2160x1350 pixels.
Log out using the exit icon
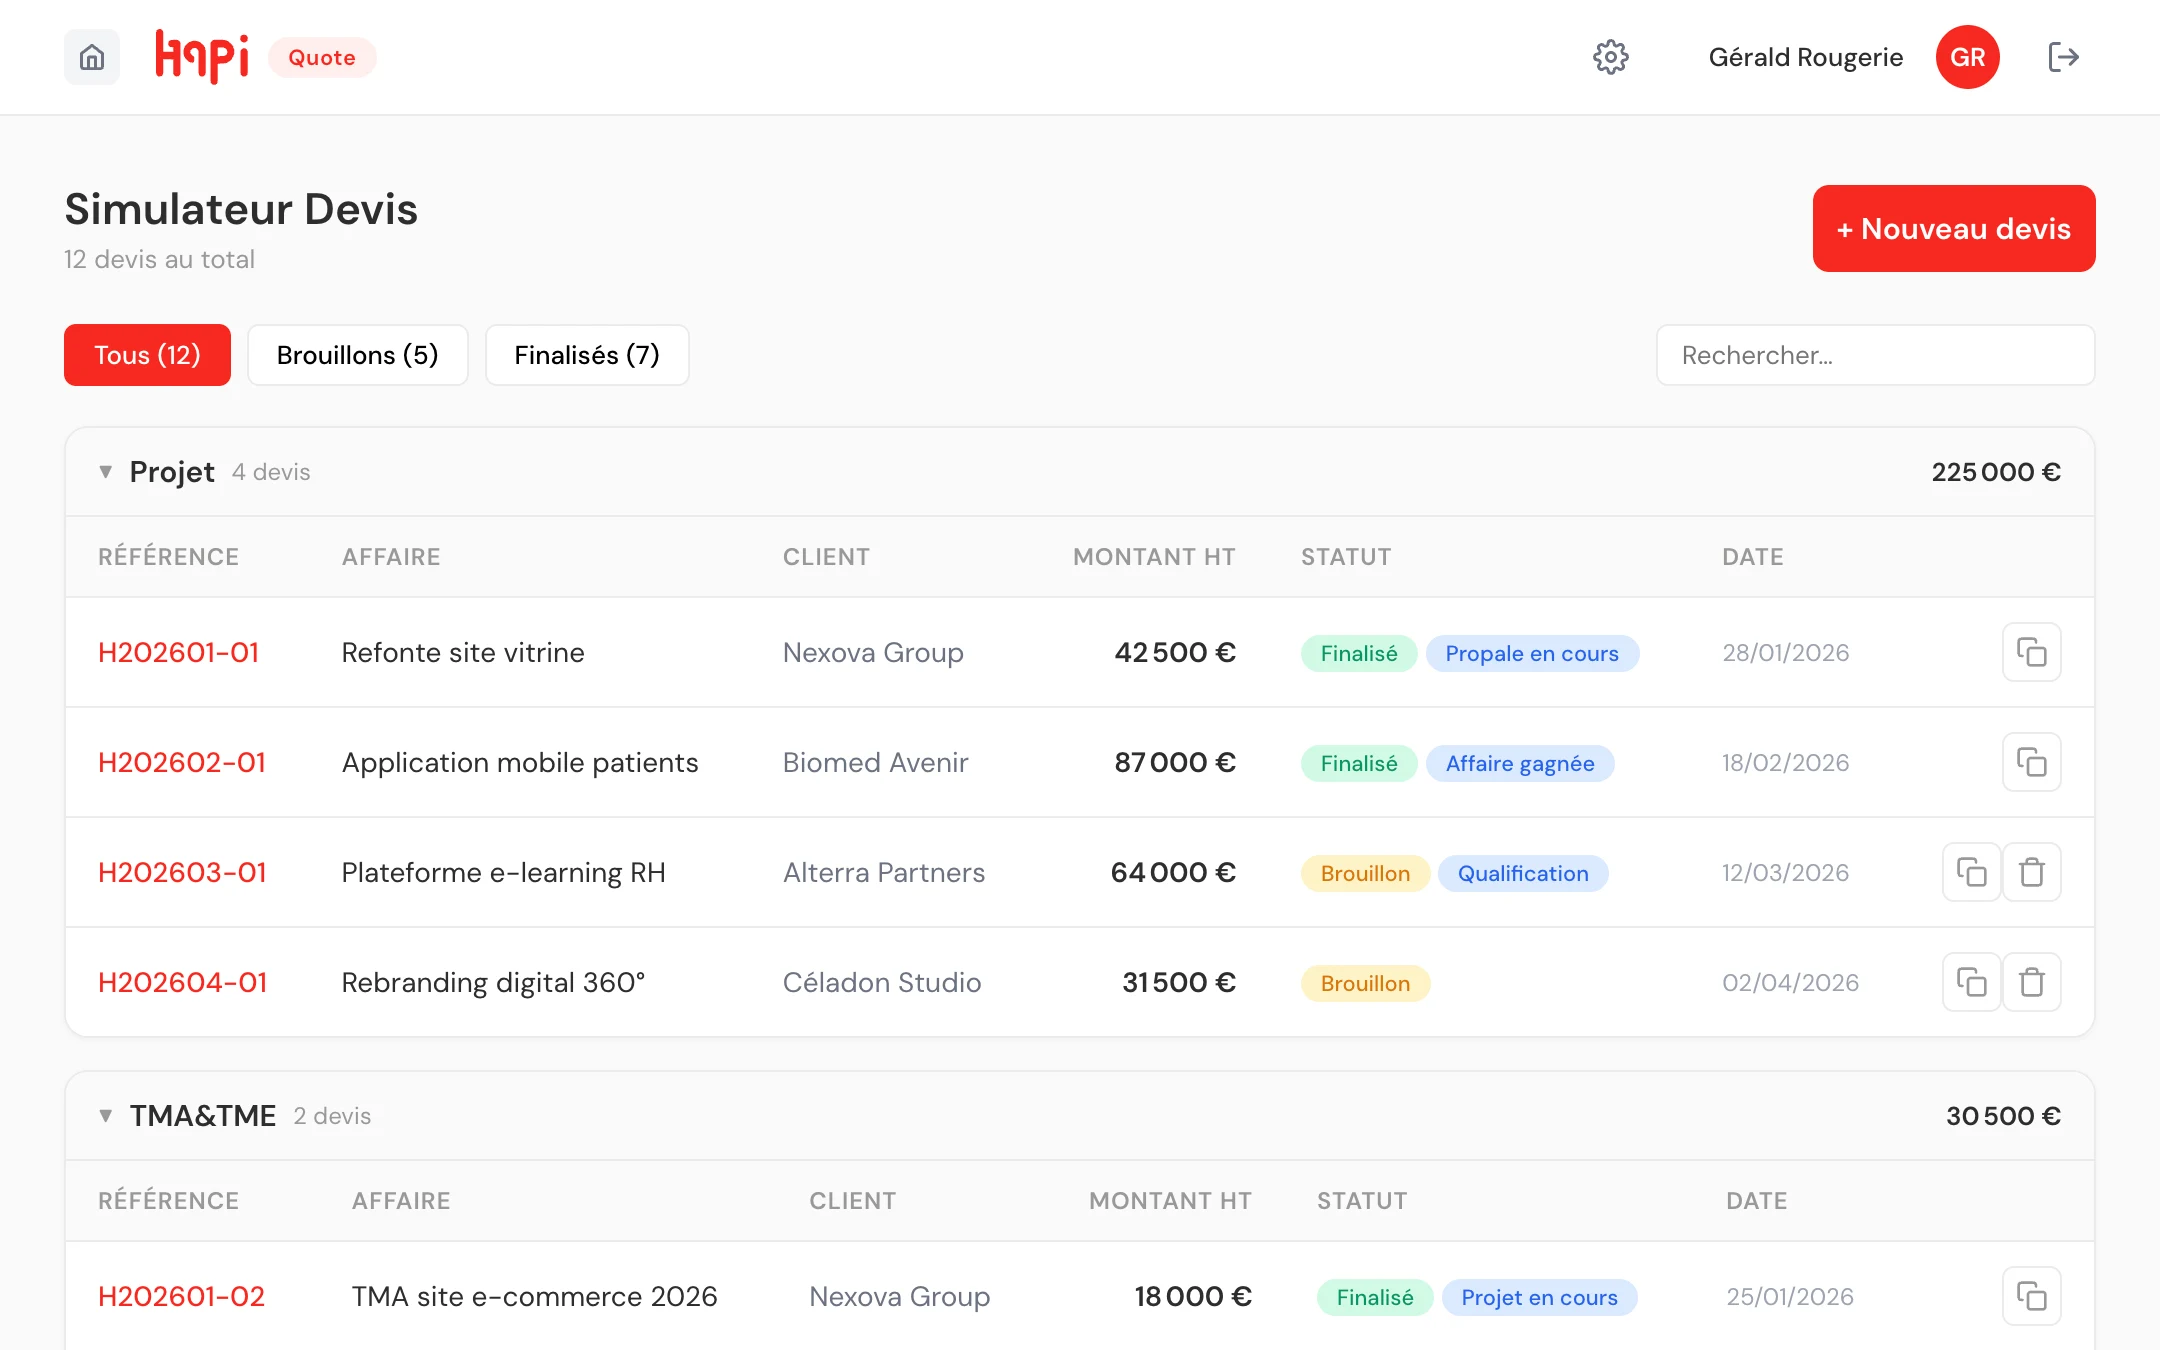point(2063,57)
